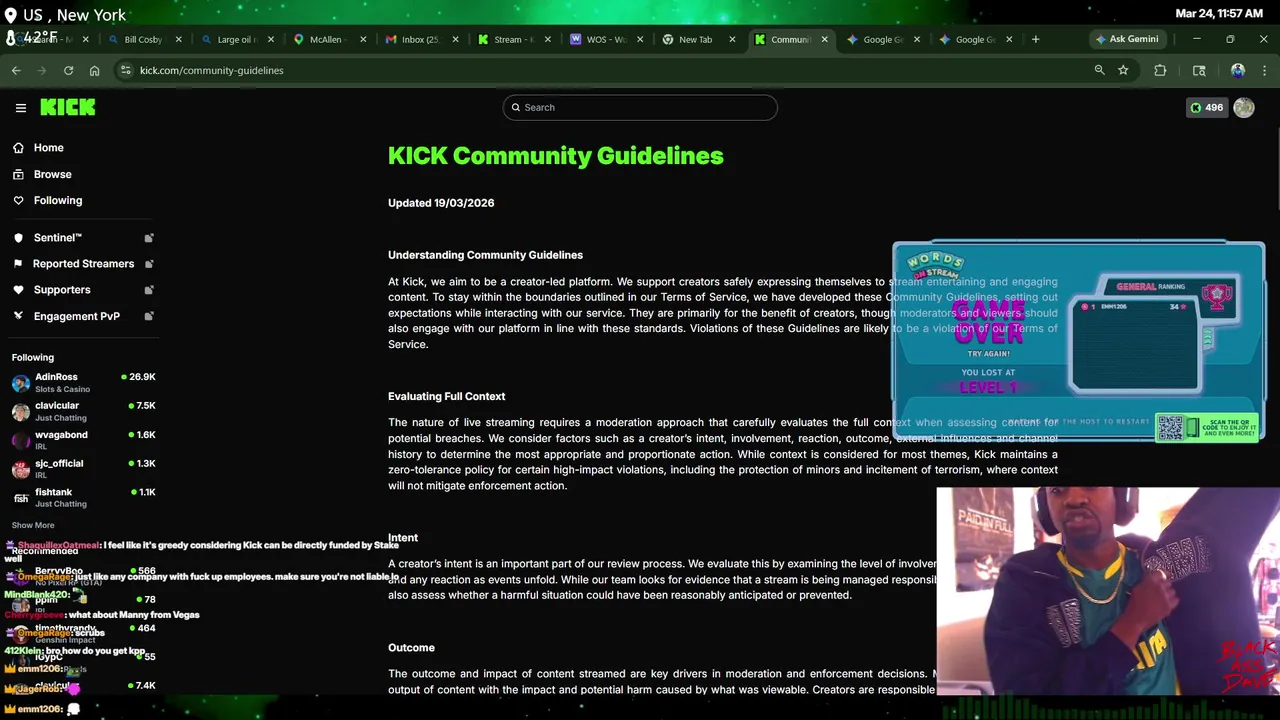Click the Browse icon in sidebar

(18, 174)
